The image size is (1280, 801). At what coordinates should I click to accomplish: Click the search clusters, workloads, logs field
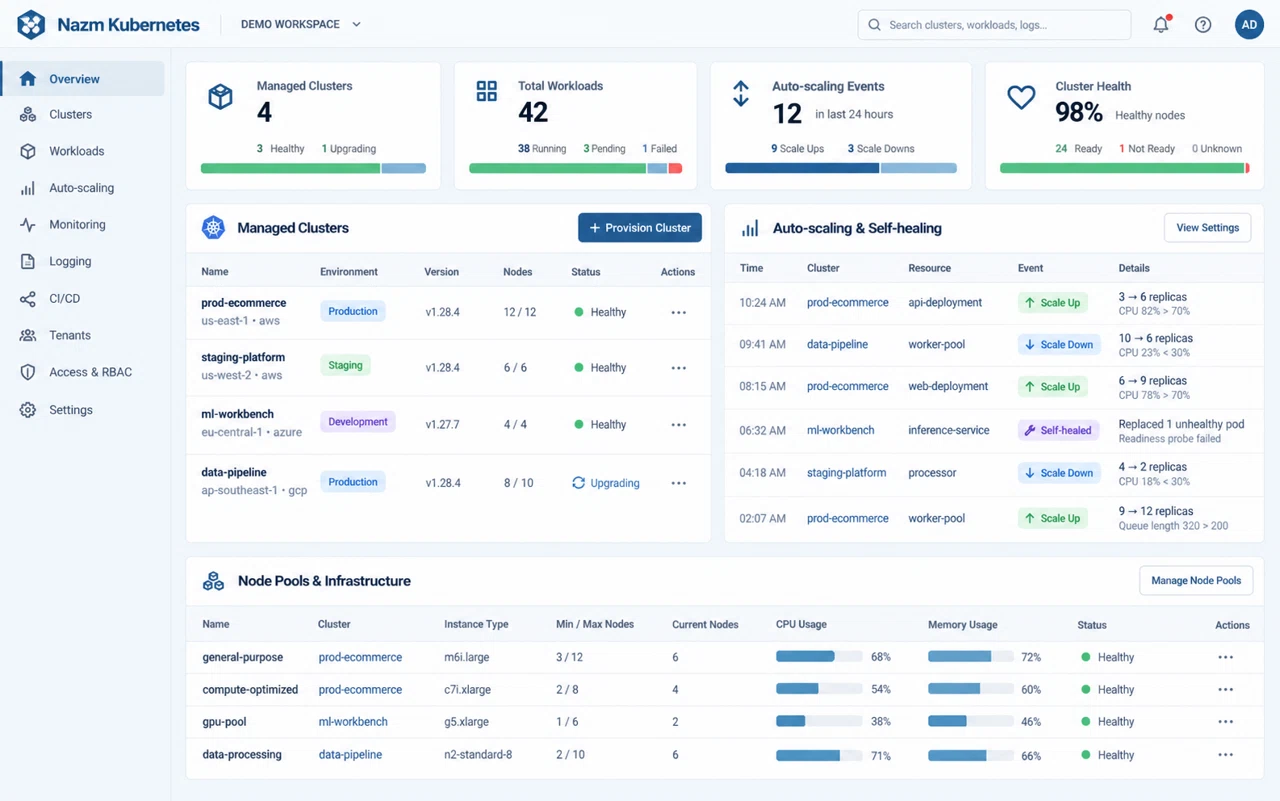(x=994, y=25)
